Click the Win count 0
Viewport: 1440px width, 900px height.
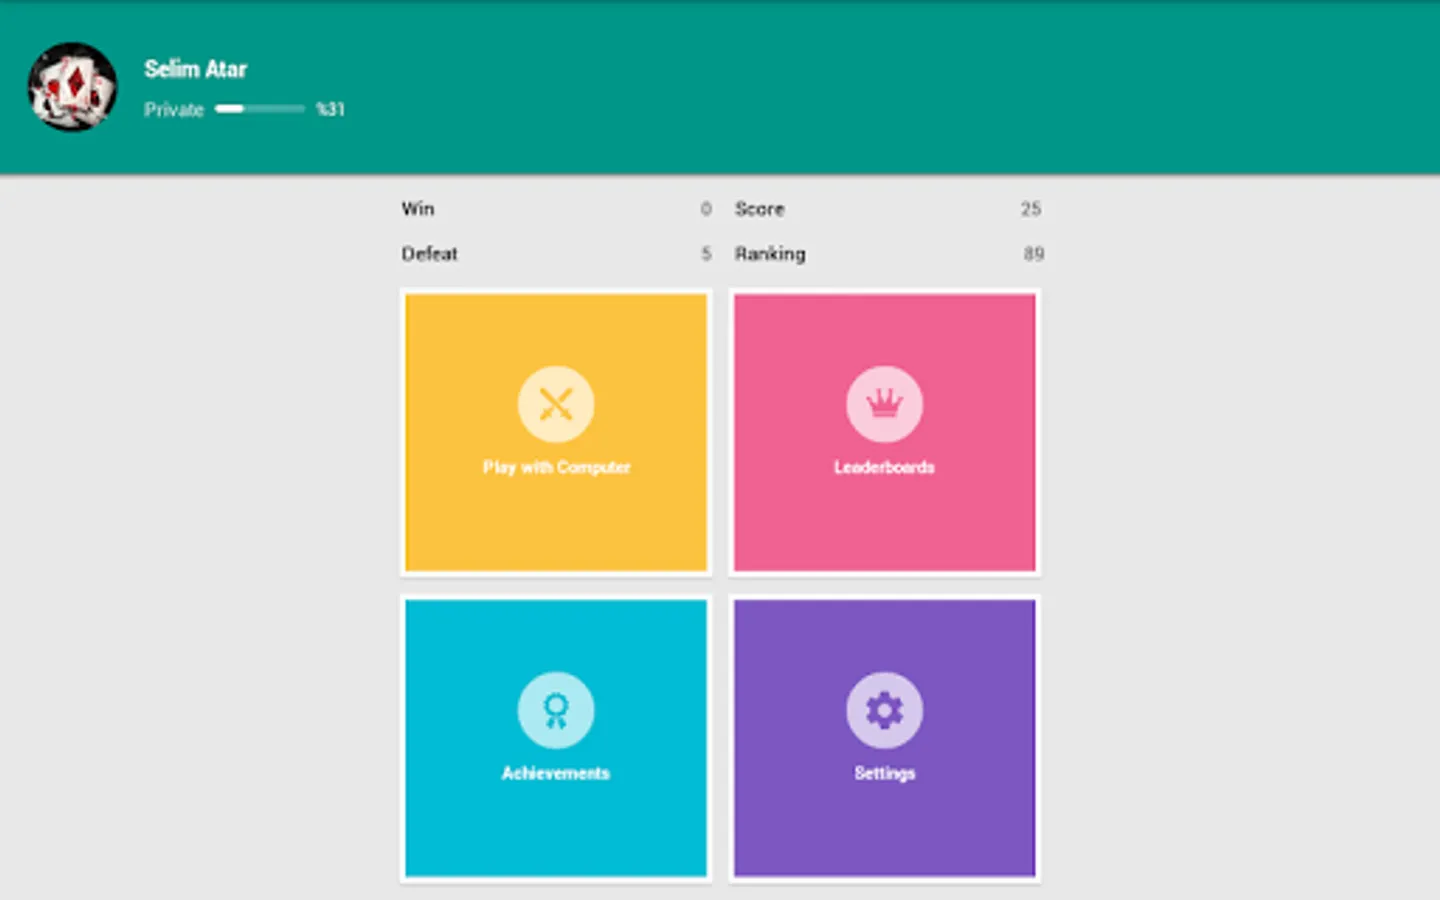[x=706, y=209]
